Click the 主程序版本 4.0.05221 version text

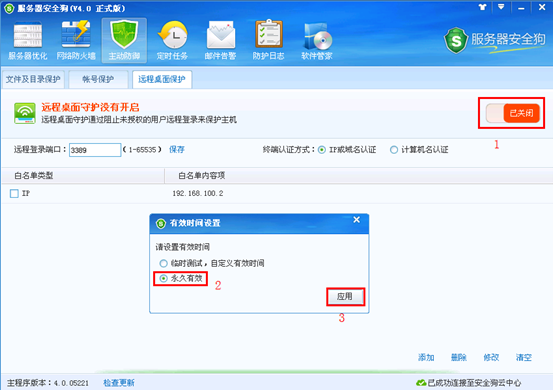click(x=48, y=383)
